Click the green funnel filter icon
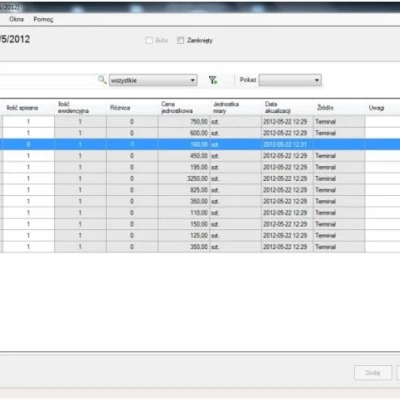This screenshot has height=400, width=400. (x=213, y=80)
